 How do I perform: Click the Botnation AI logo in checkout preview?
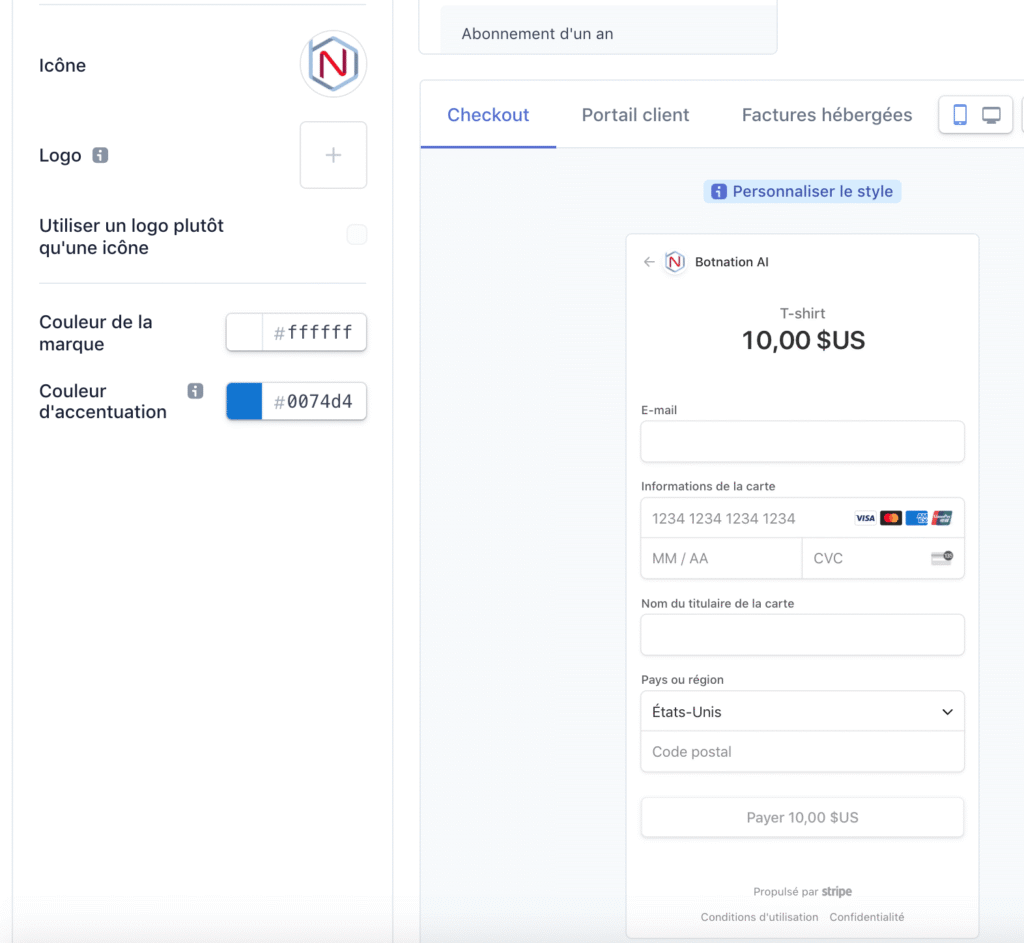click(x=675, y=262)
